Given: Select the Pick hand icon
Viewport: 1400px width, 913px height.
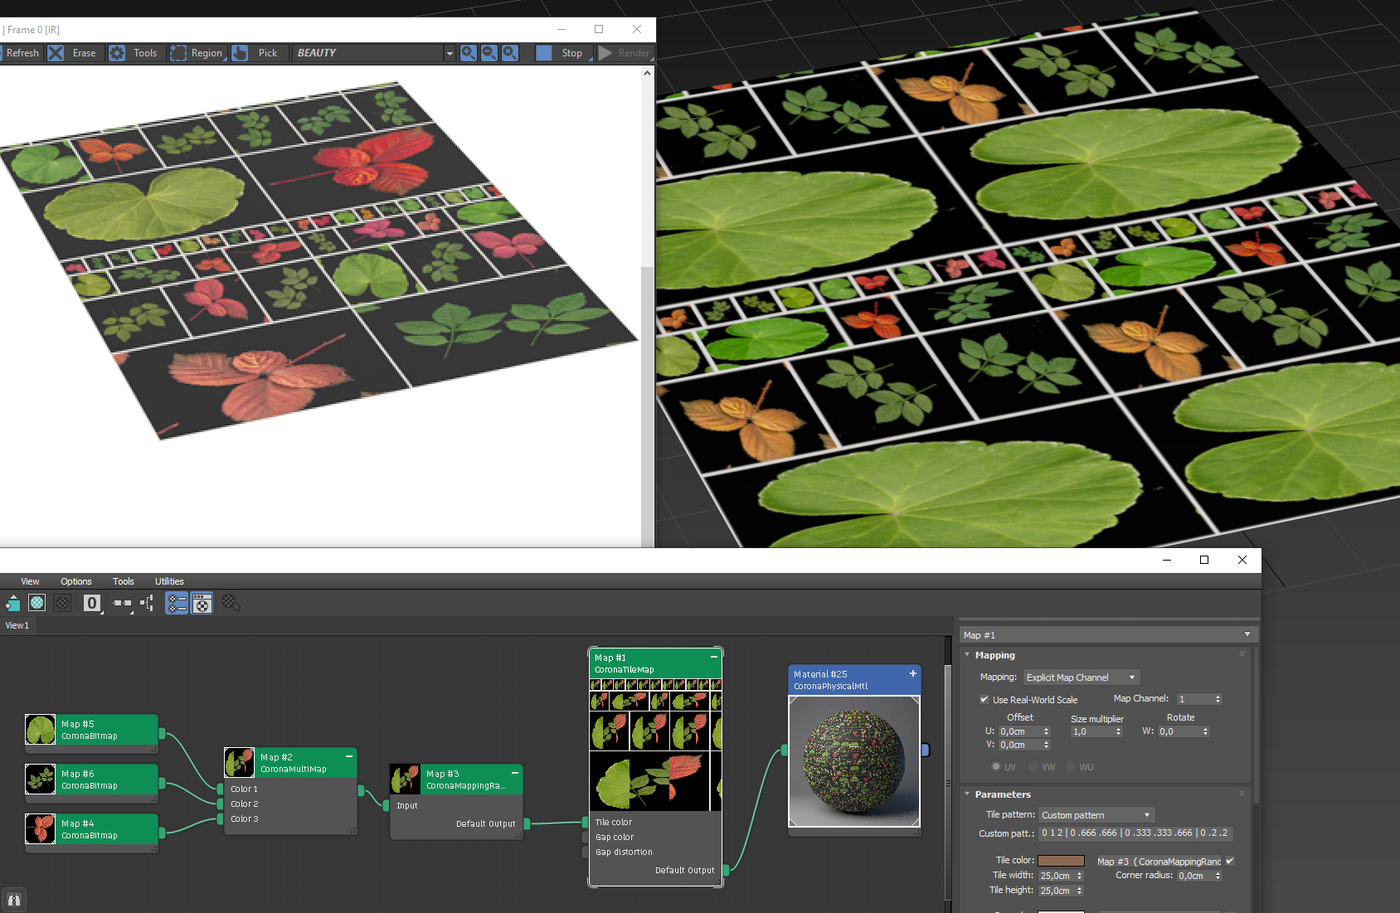Looking at the screenshot, I should pyautogui.click(x=240, y=53).
